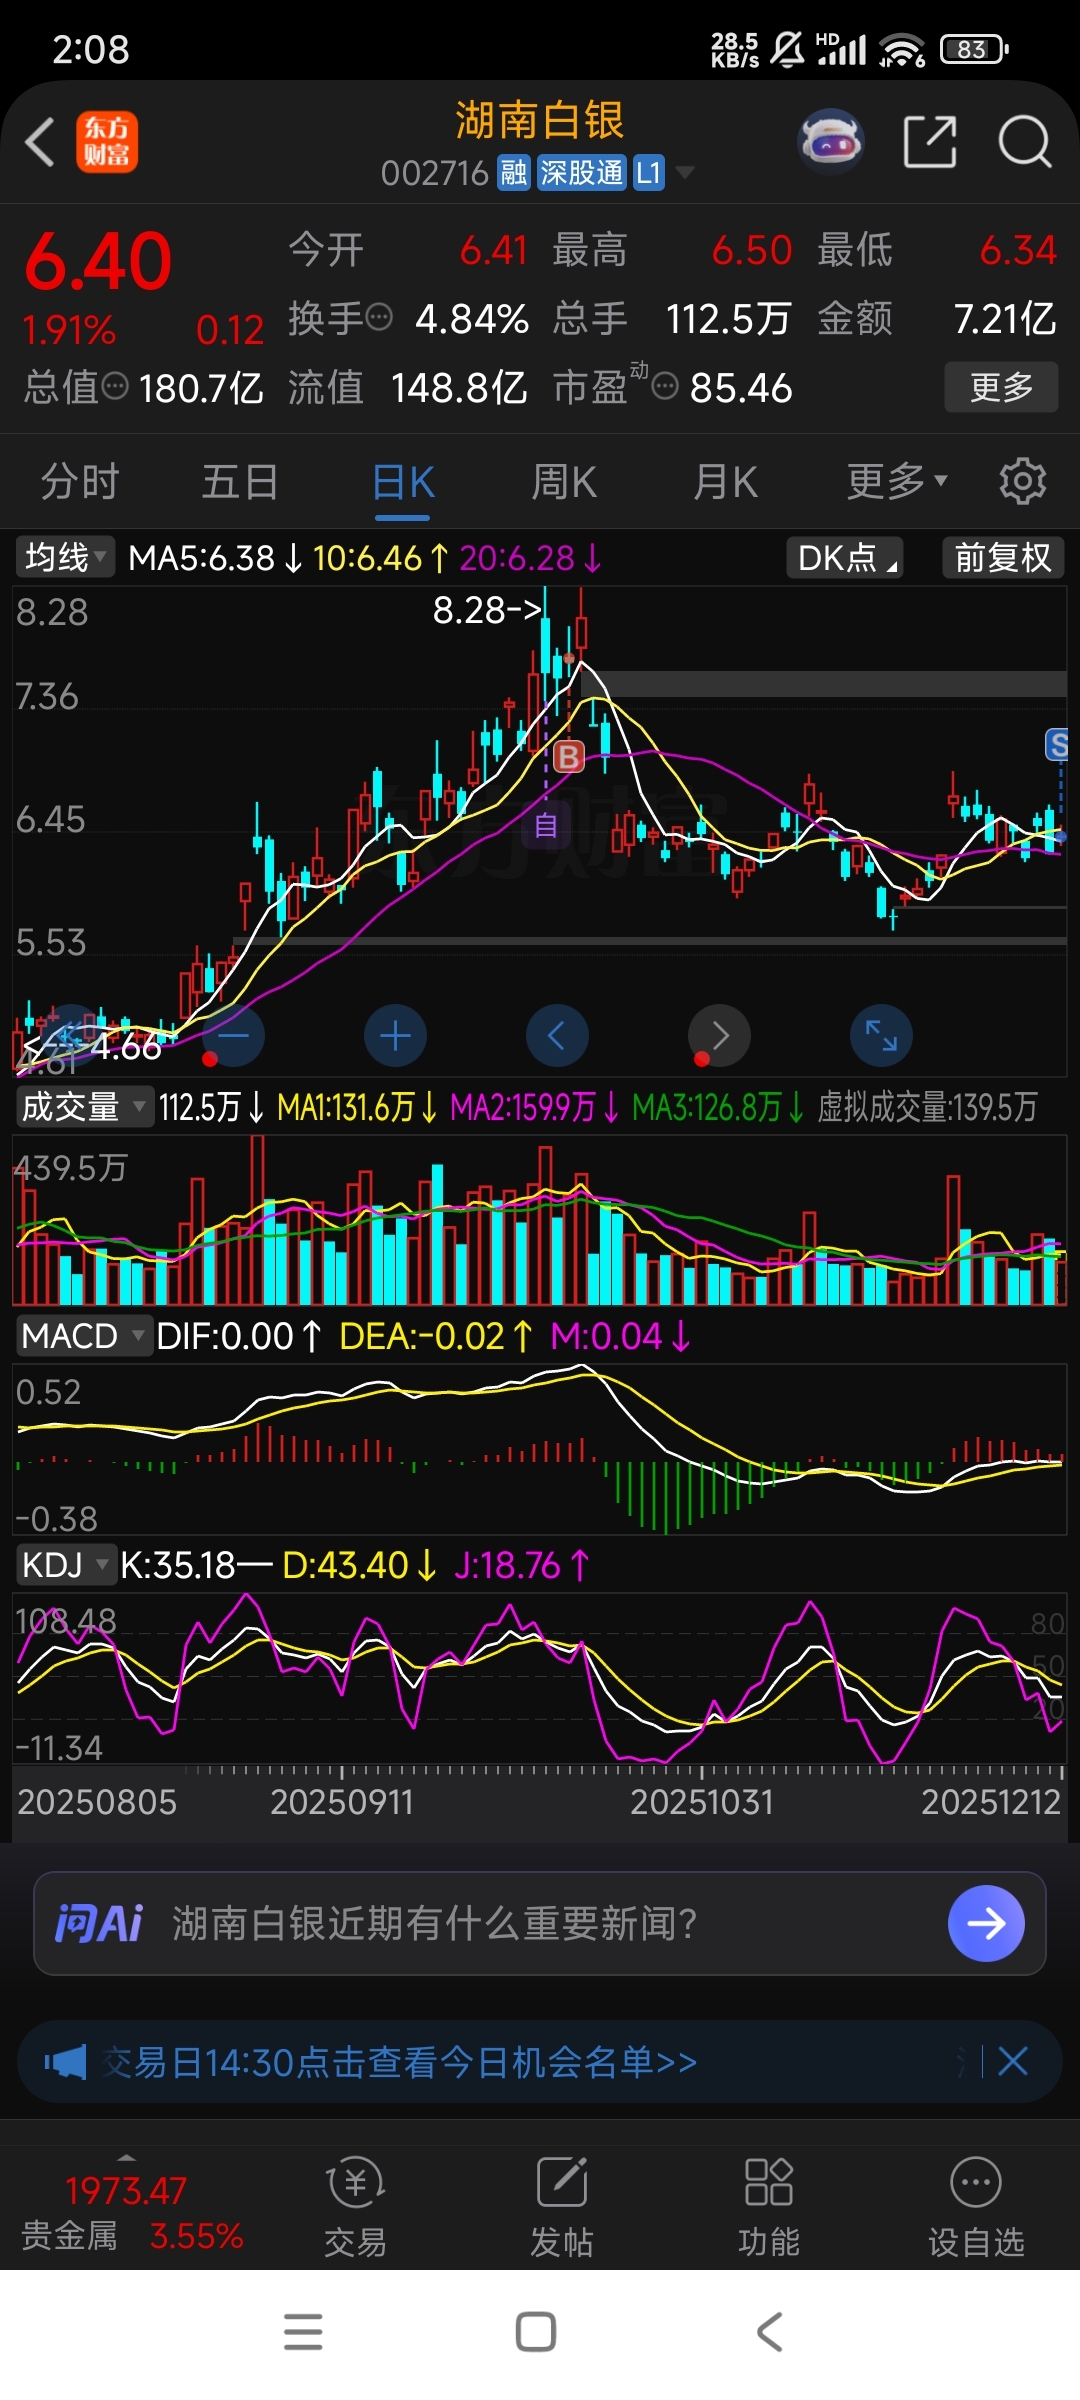The height and width of the screenshot is (2400, 1080).
Task: Tap the Android home button
Action: pyautogui.click(x=536, y=2332)
